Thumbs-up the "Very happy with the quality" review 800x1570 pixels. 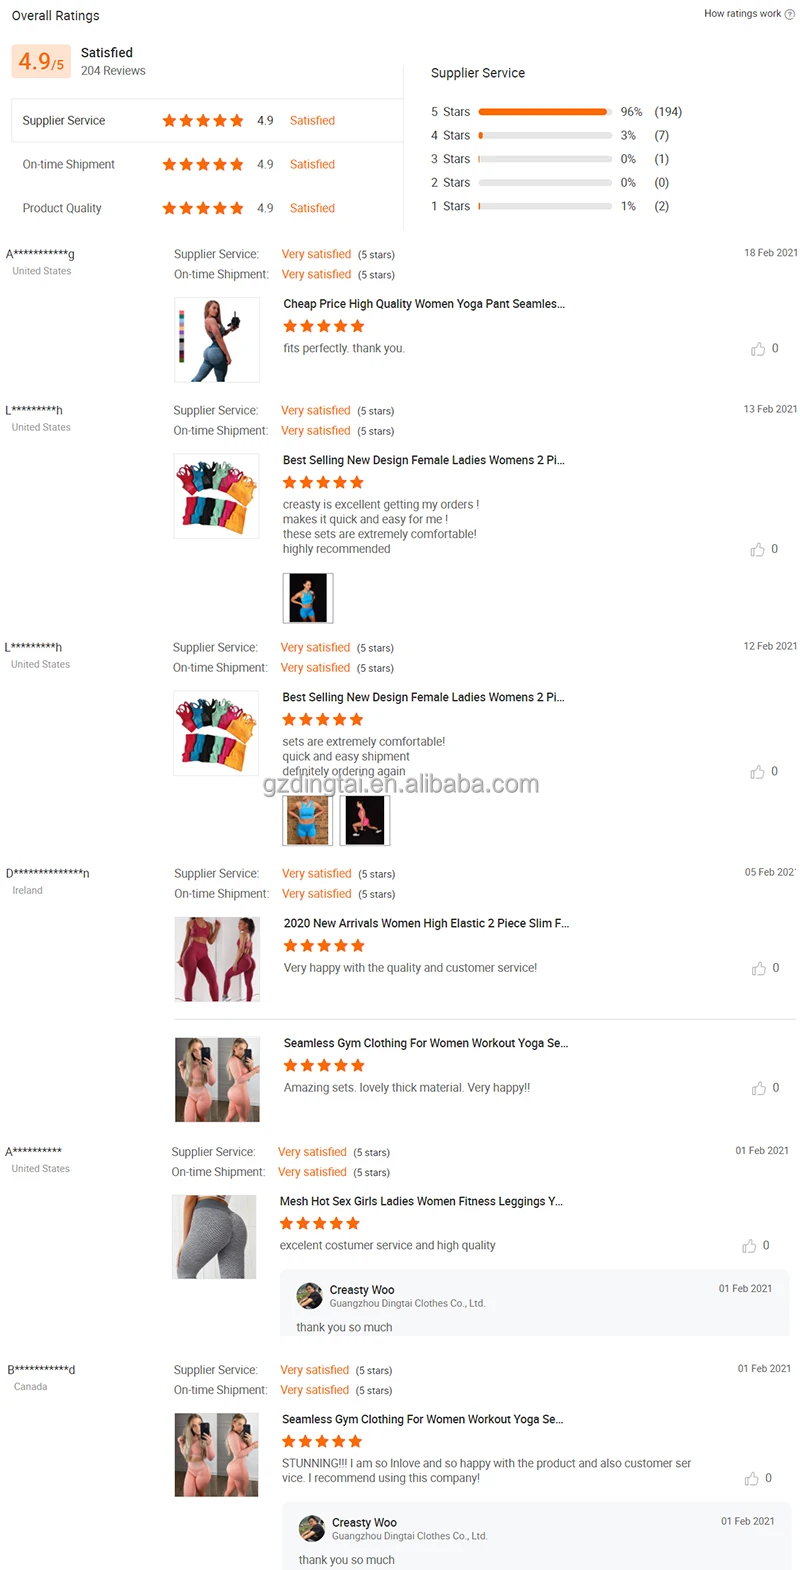pos(759,968)
